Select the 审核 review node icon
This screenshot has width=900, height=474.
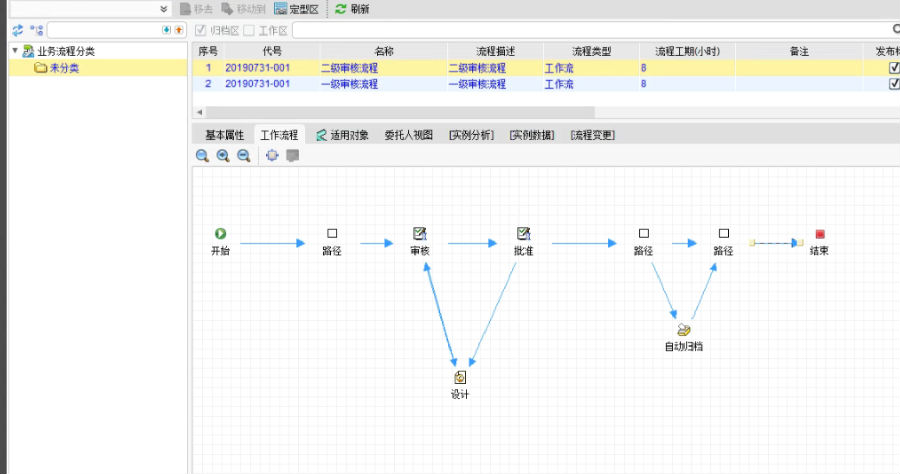pyautogui.click(x=420, y=233)
